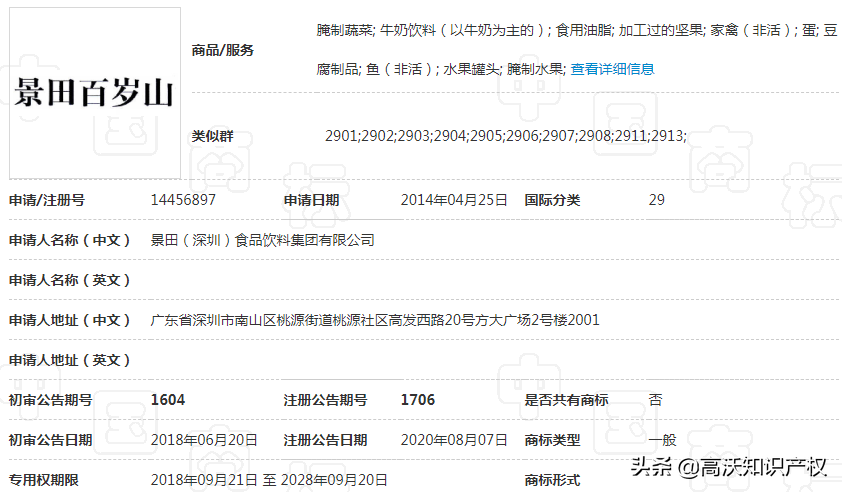Click the 注册公告日期 label
The image size is (842, 492).
(x=325, y=440)
